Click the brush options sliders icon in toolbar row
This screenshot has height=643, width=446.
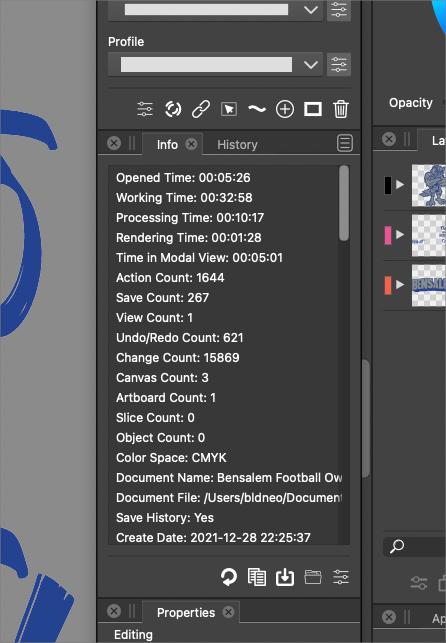click(145, 109)
